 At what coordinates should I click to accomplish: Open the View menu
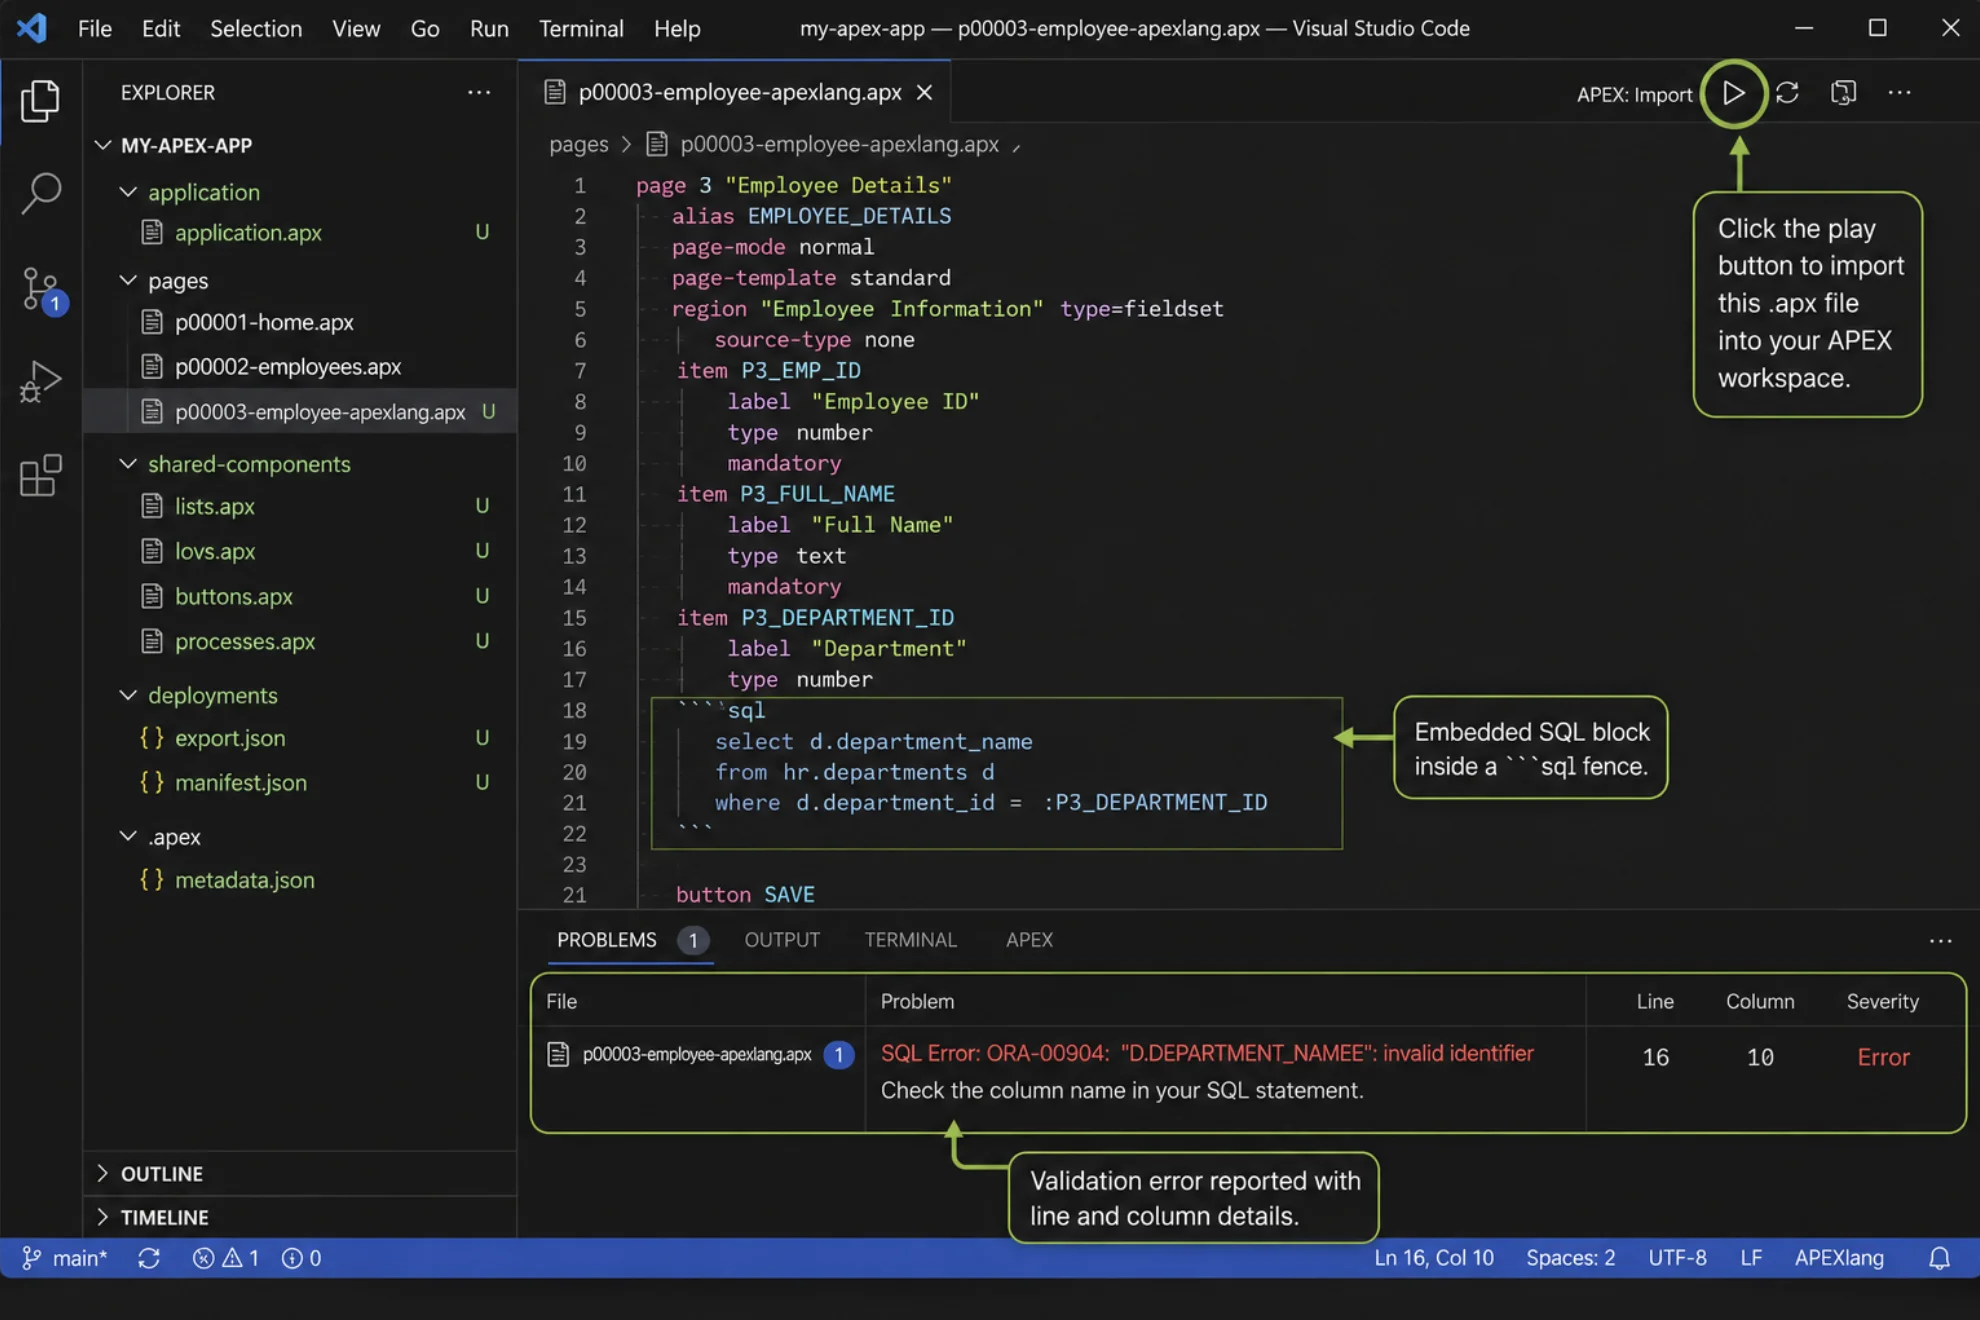(356, 28)
